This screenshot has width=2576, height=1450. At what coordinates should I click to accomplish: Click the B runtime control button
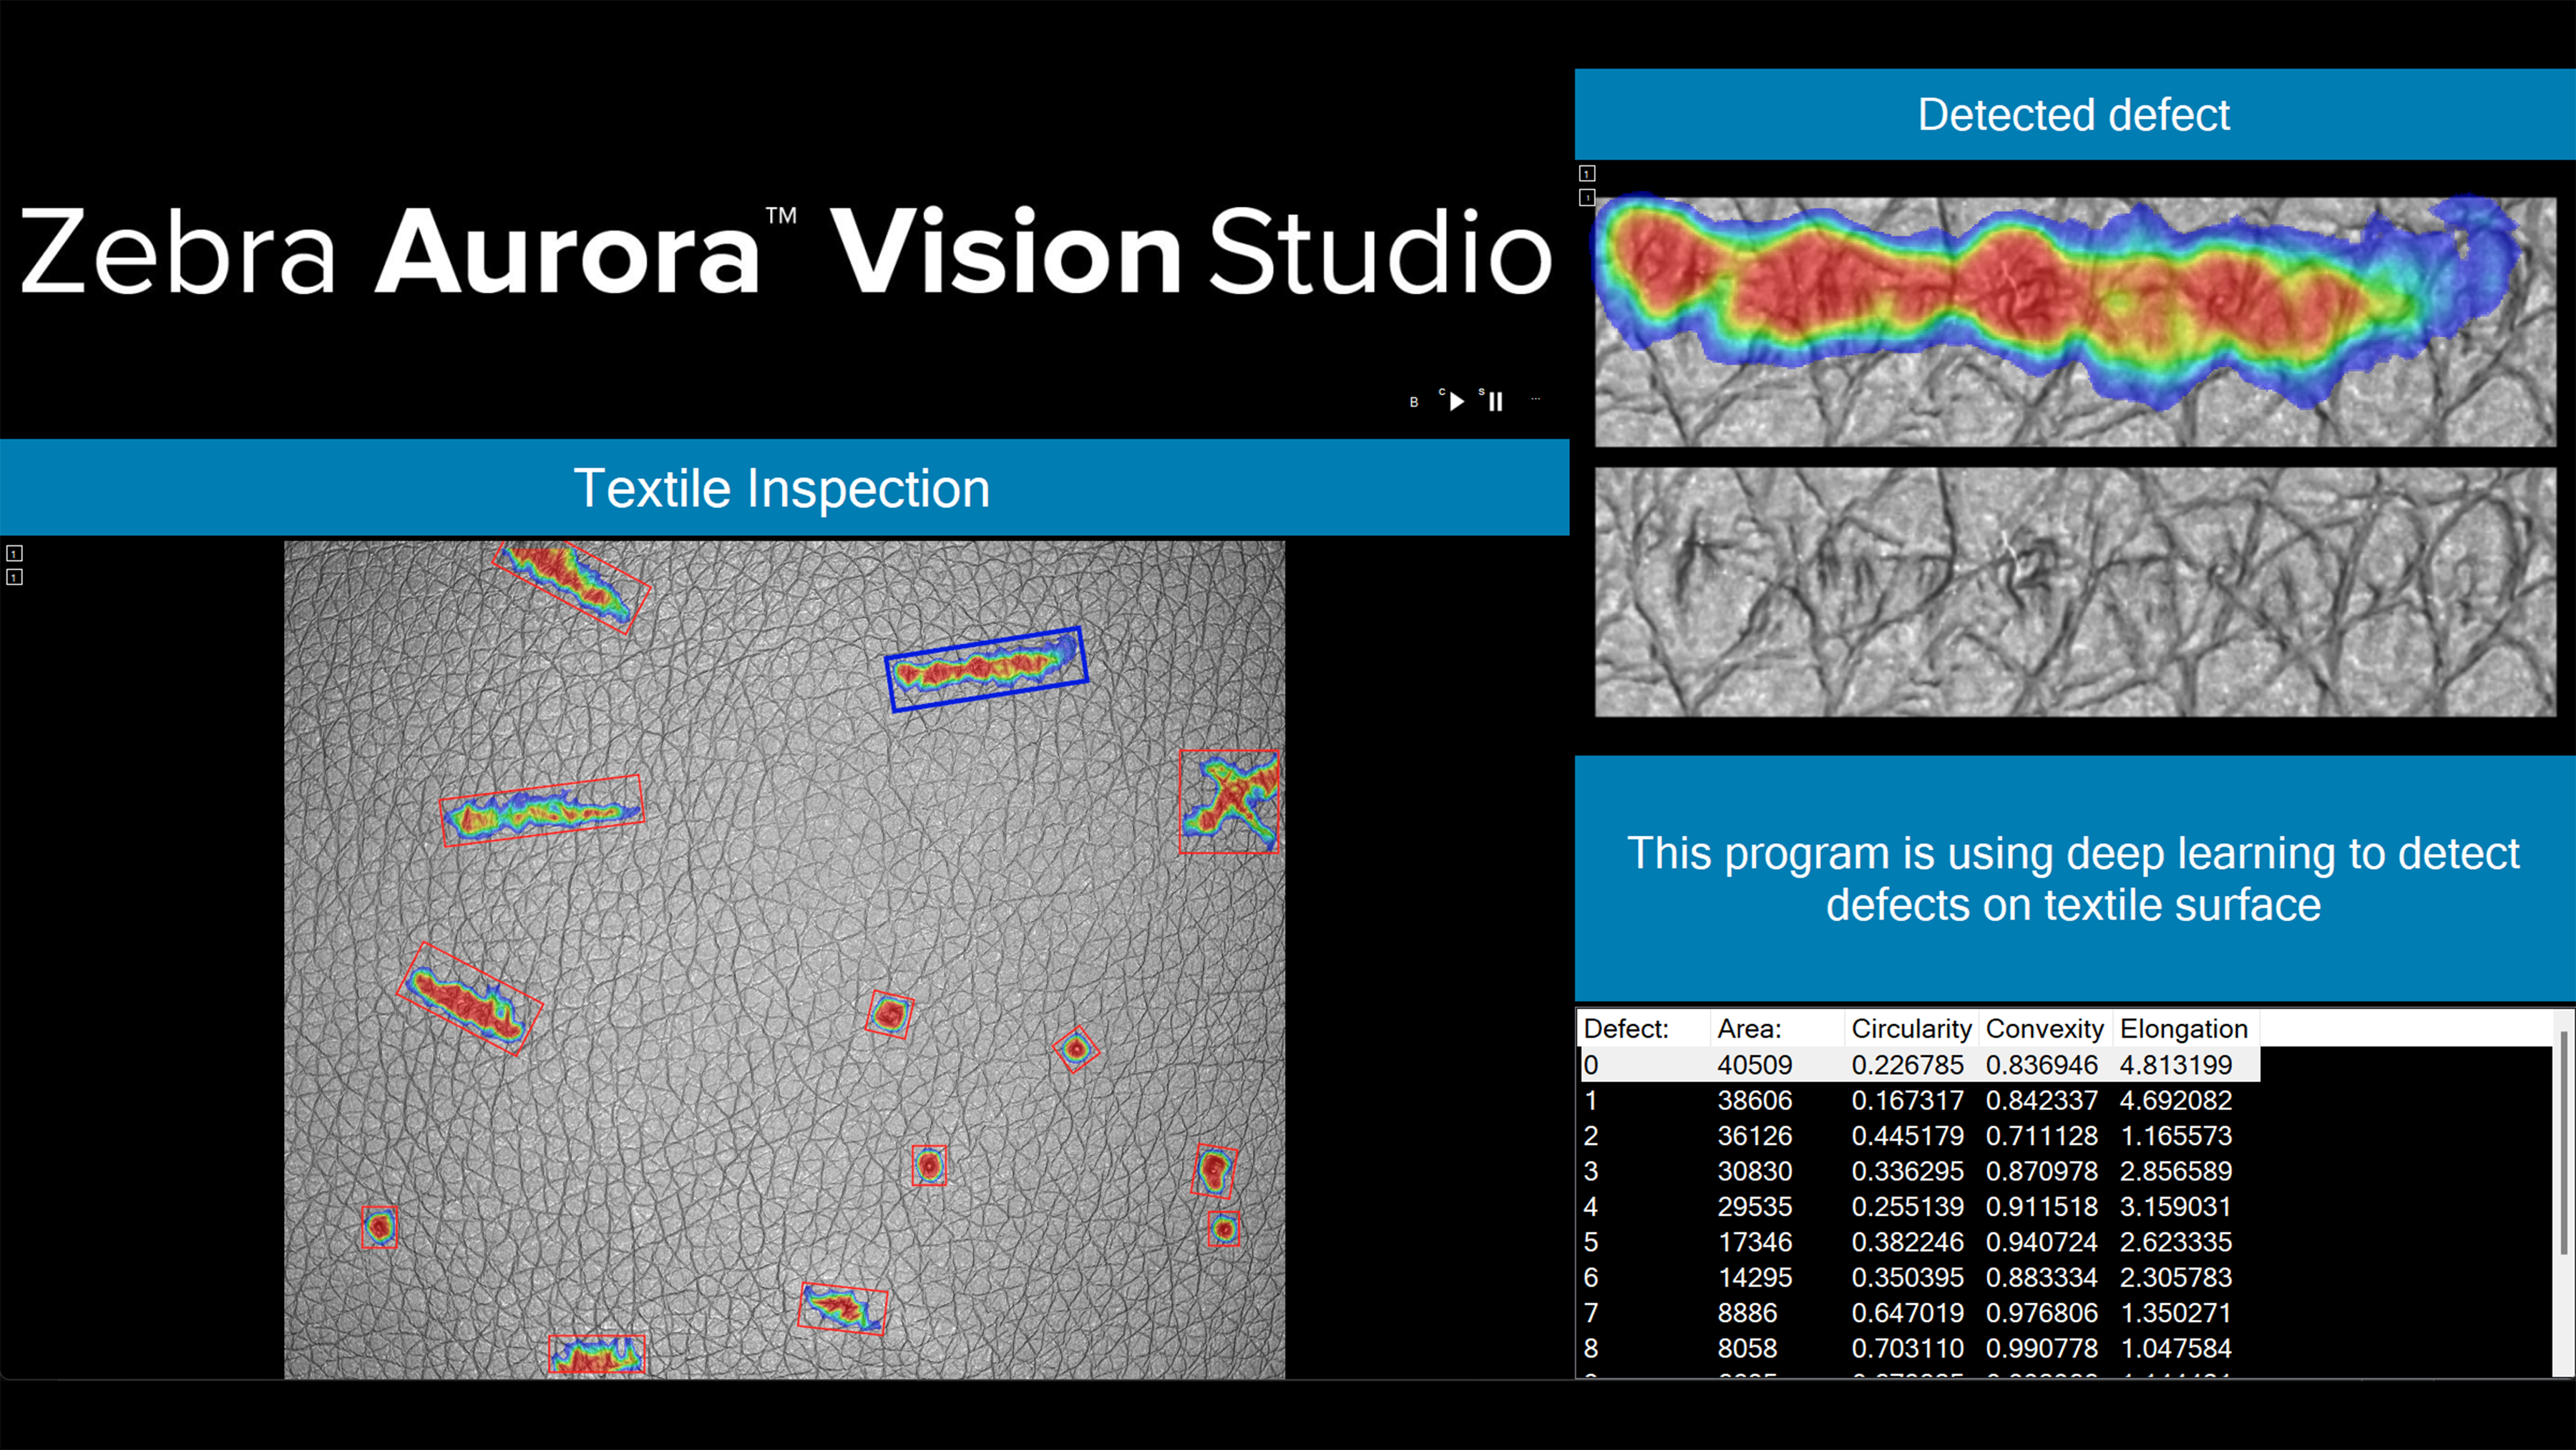(x=1413, y=402)
